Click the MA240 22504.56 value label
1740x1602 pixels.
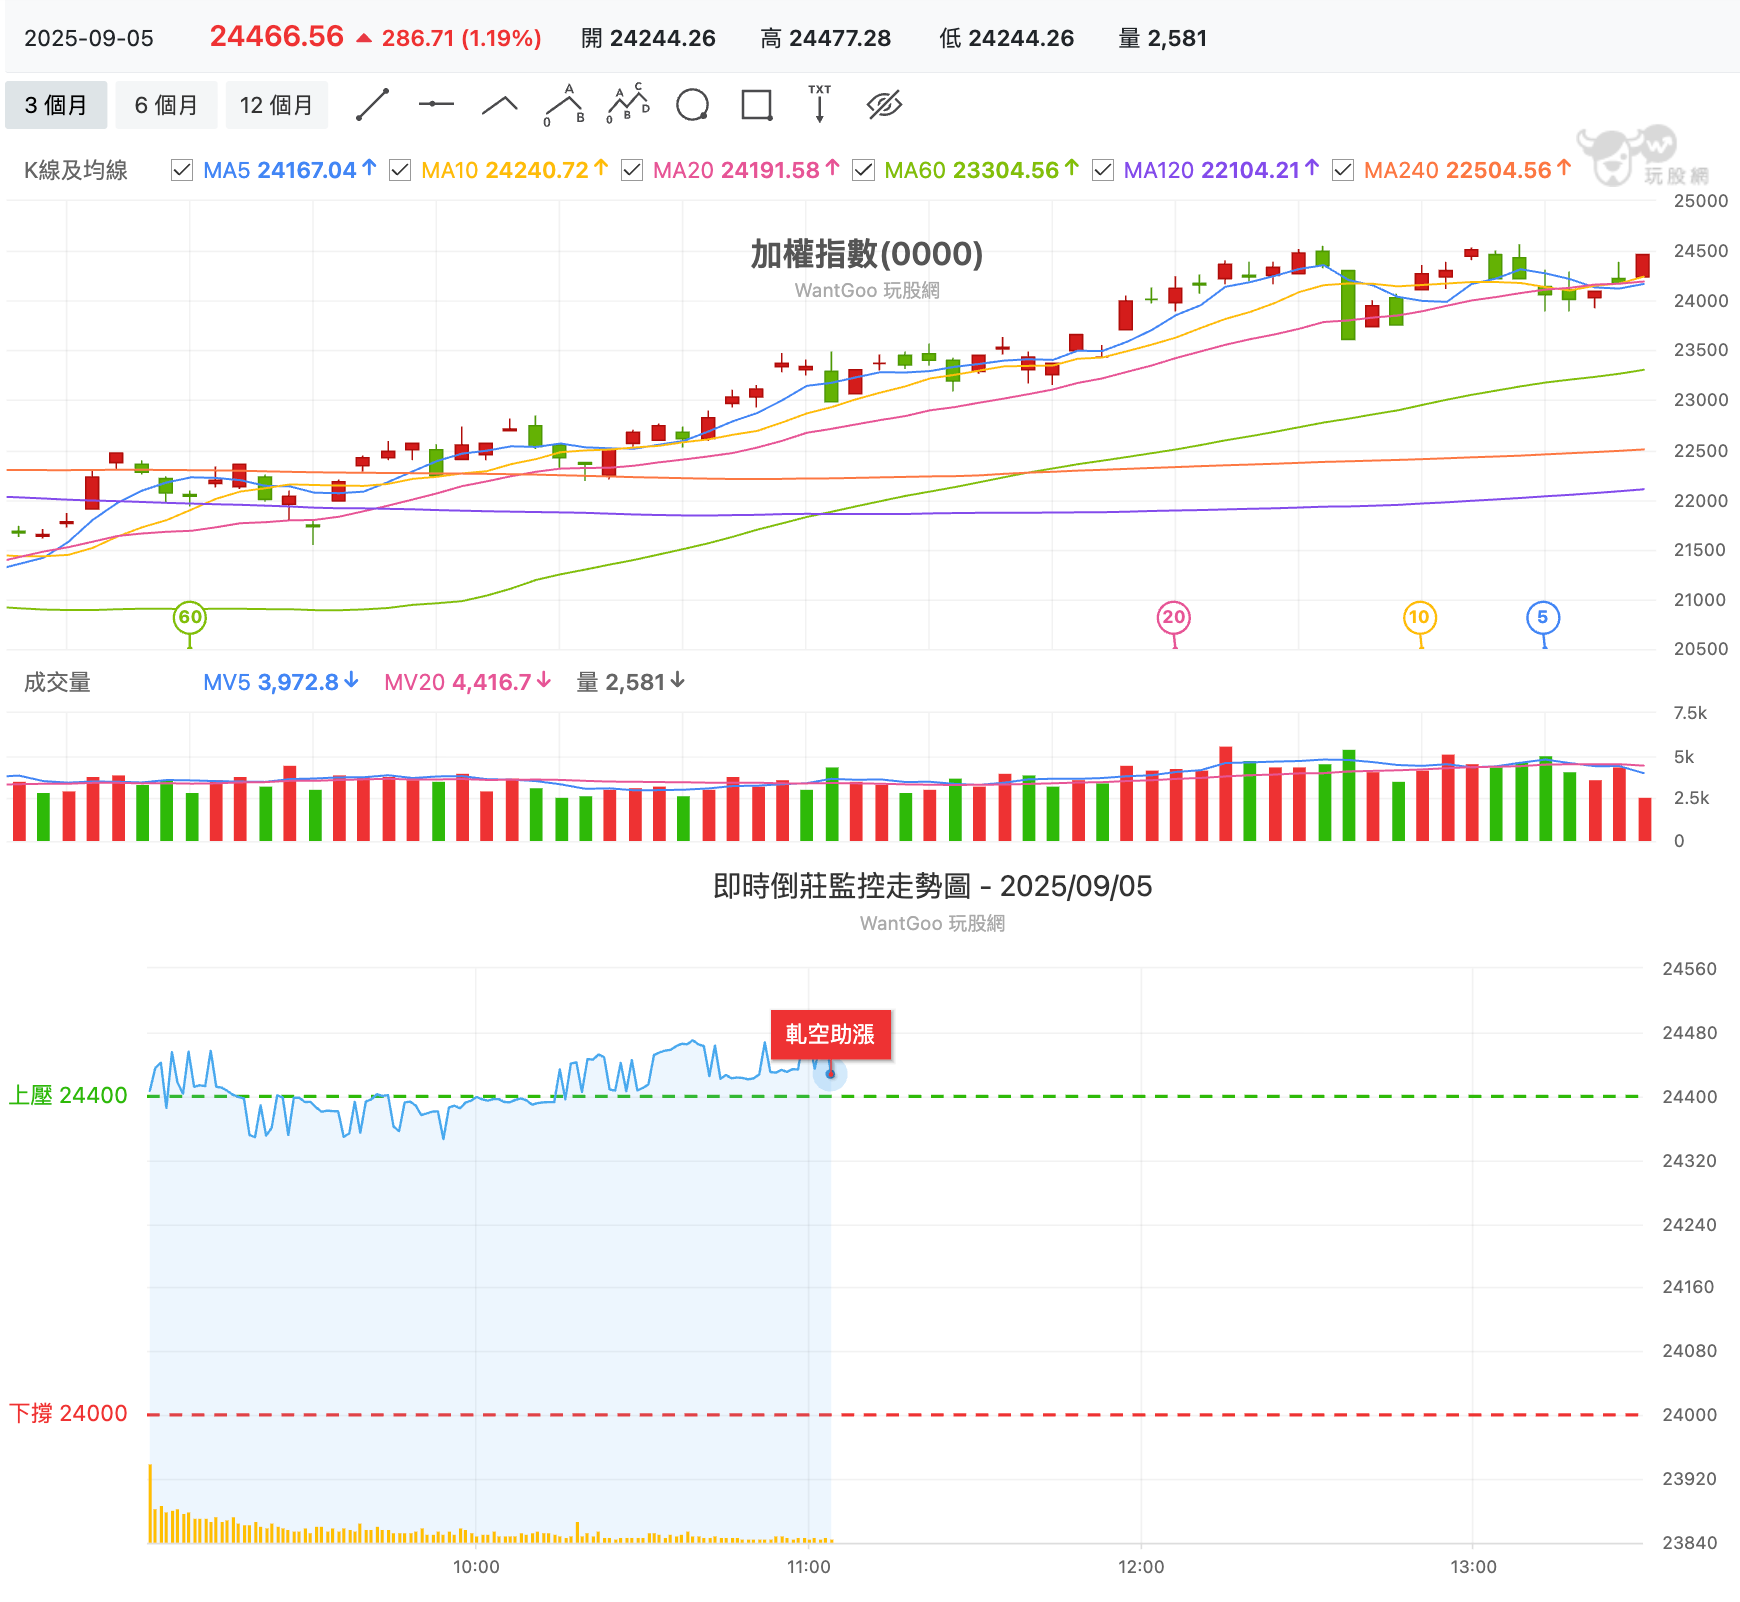pos(1468,170)
